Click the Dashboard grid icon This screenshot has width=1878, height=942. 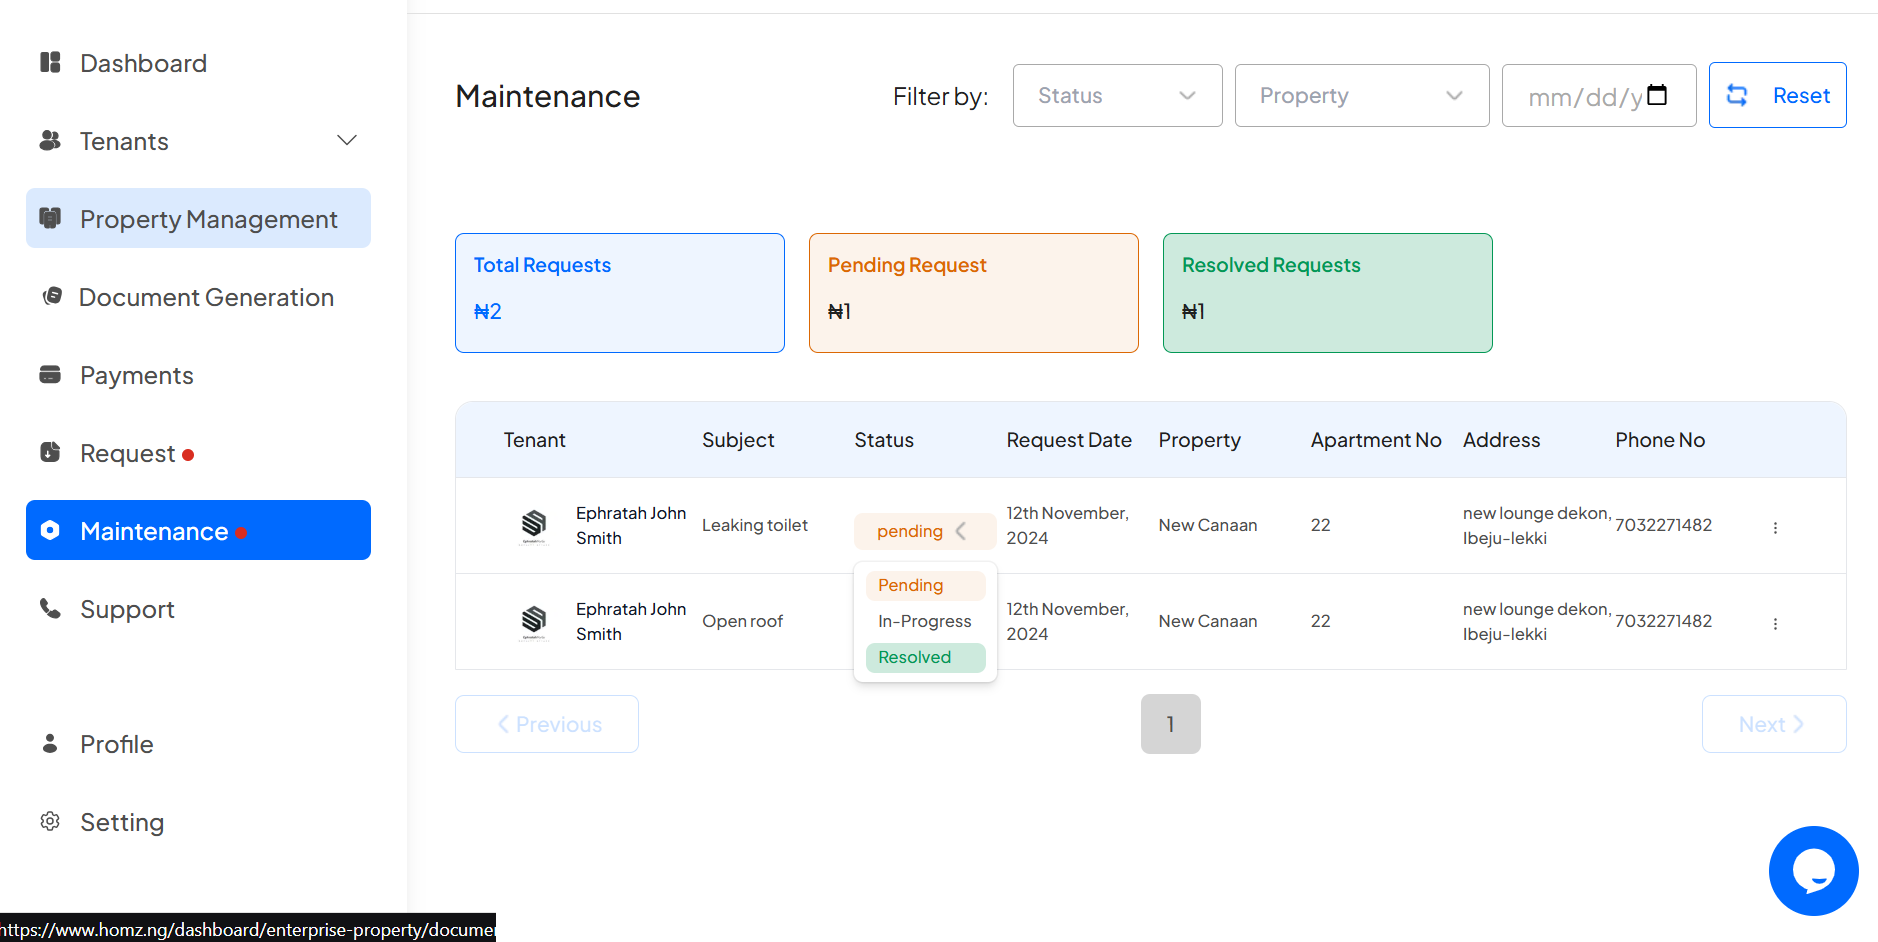pos(50,63)
